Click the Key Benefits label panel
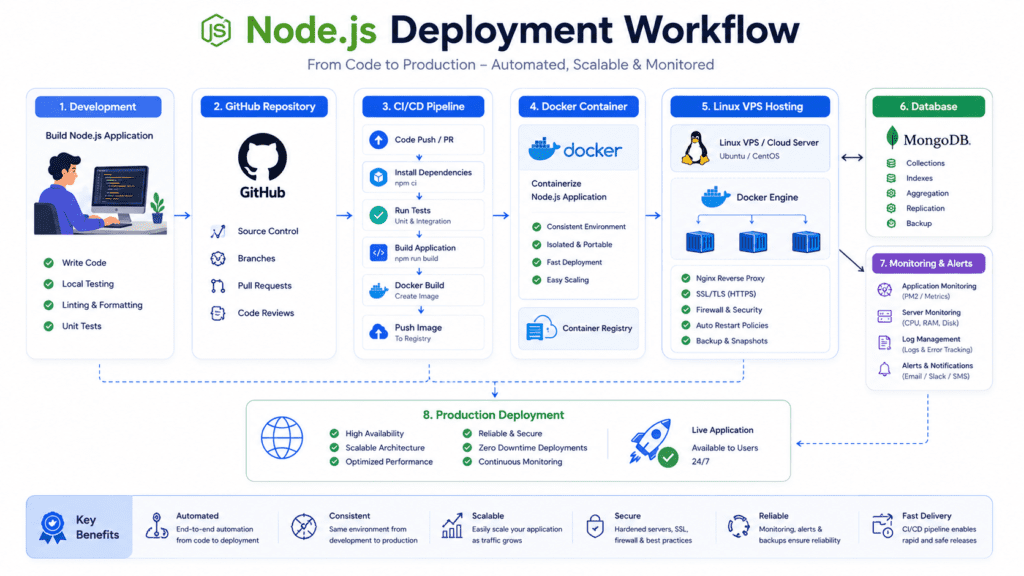Viewport: 1024px width, 576px height. tap(79, 527)
